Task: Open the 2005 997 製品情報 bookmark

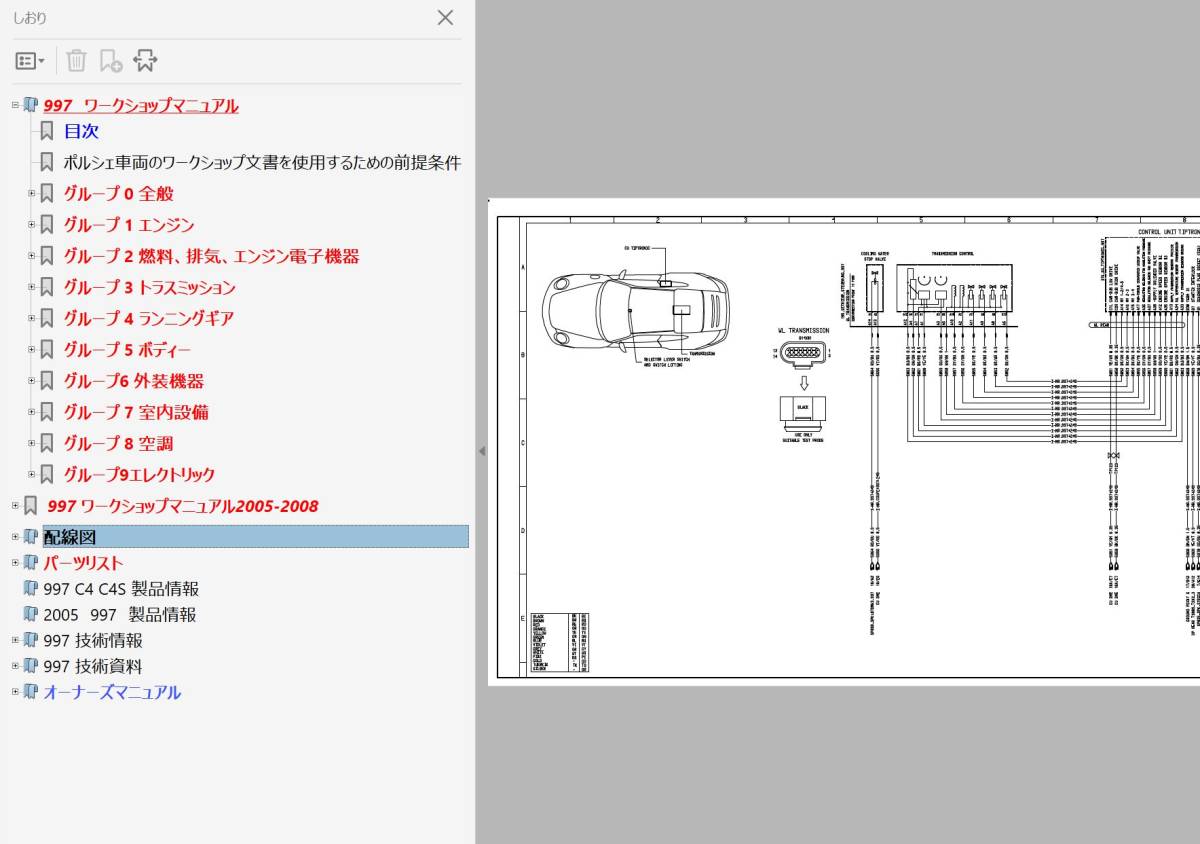Action: tap(120, 614)
